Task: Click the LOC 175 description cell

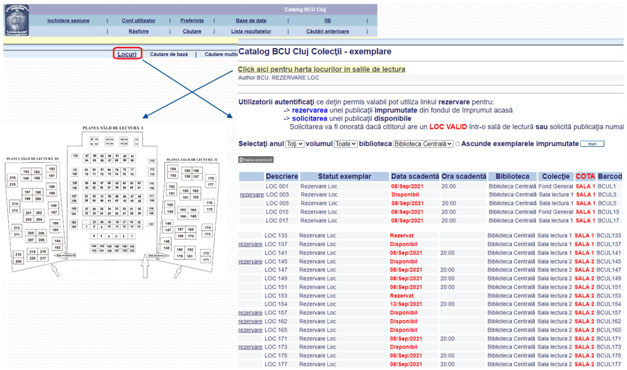Action: point(276,356)
